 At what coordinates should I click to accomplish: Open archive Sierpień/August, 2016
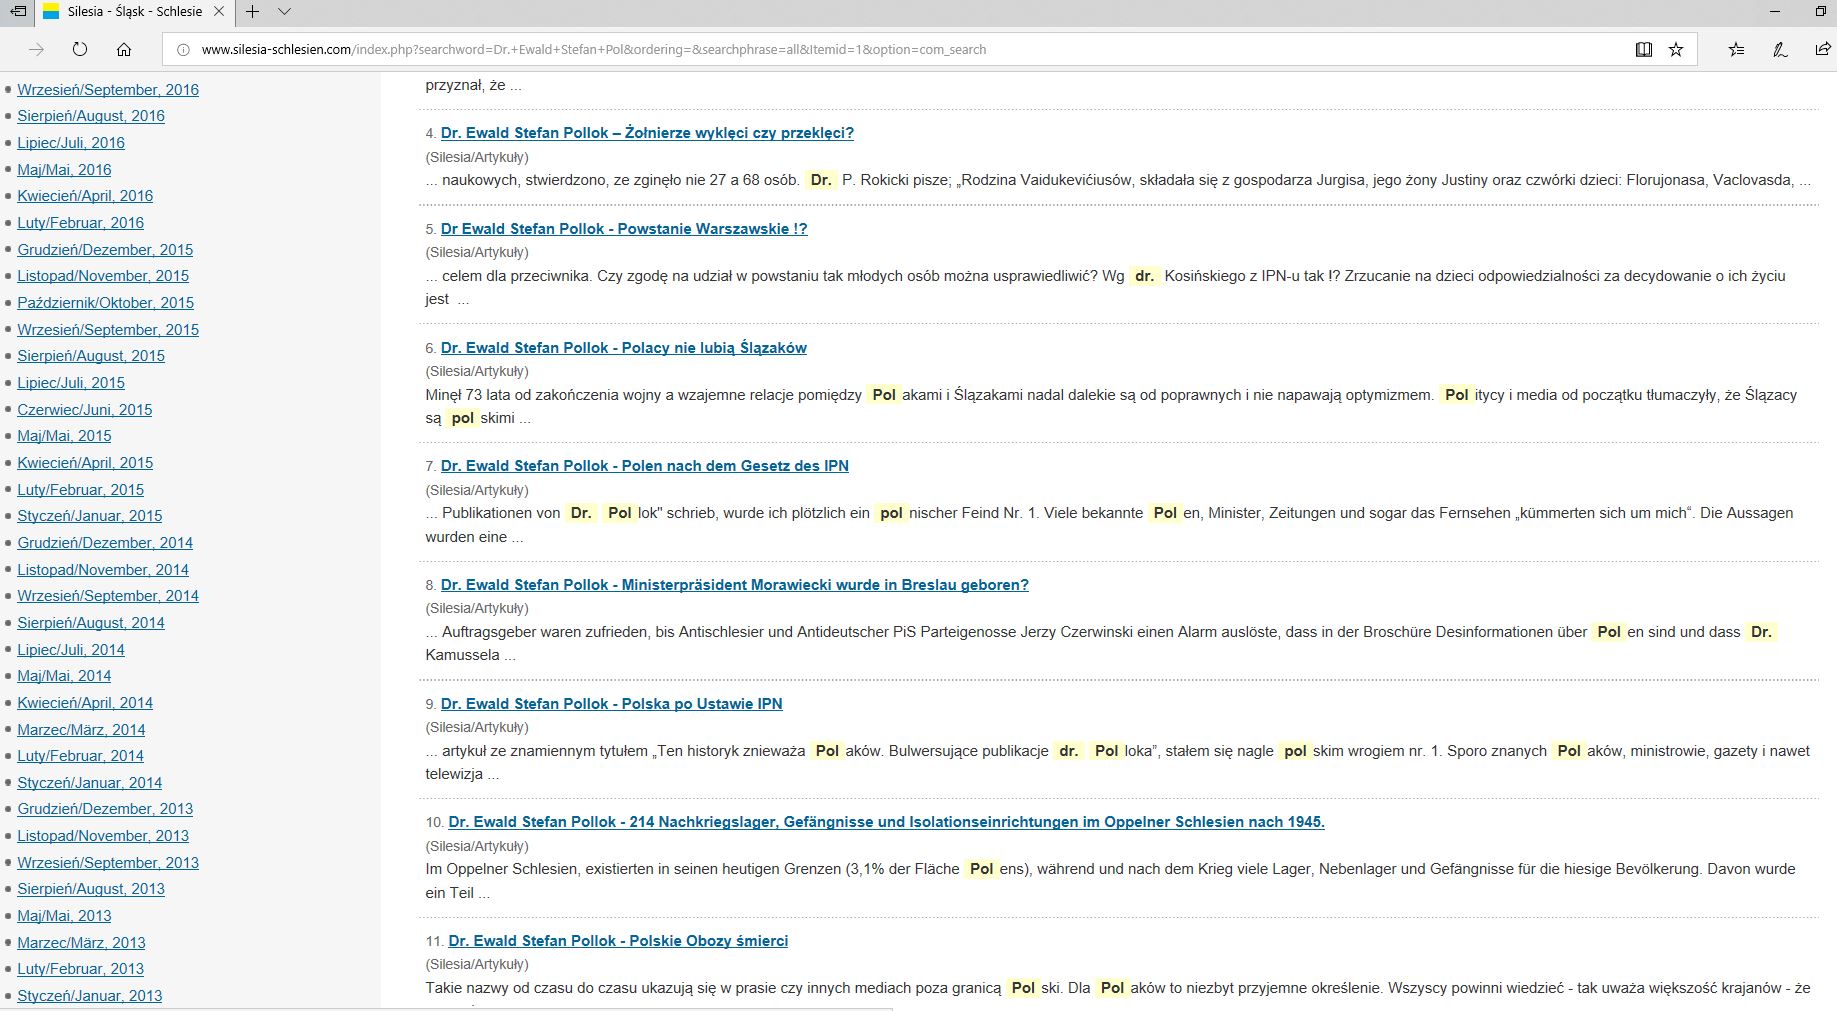pyautogui.click(x=91, y=116)
